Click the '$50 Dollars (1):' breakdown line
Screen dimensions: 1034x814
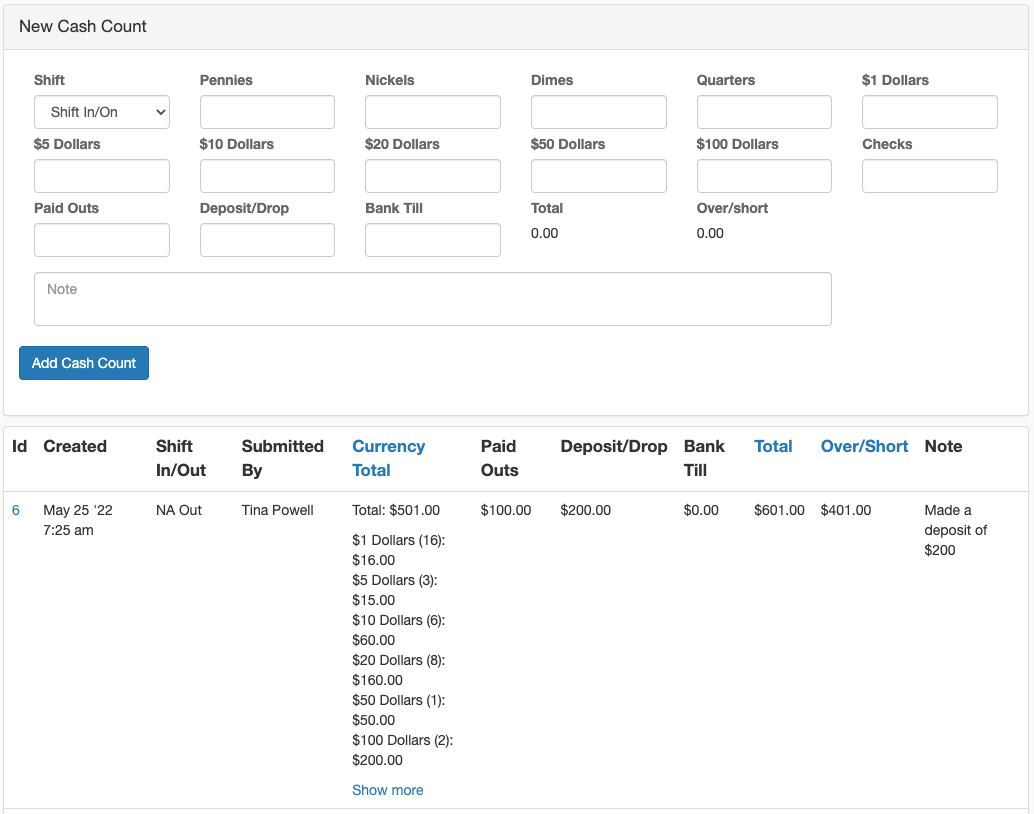[398, 700]
